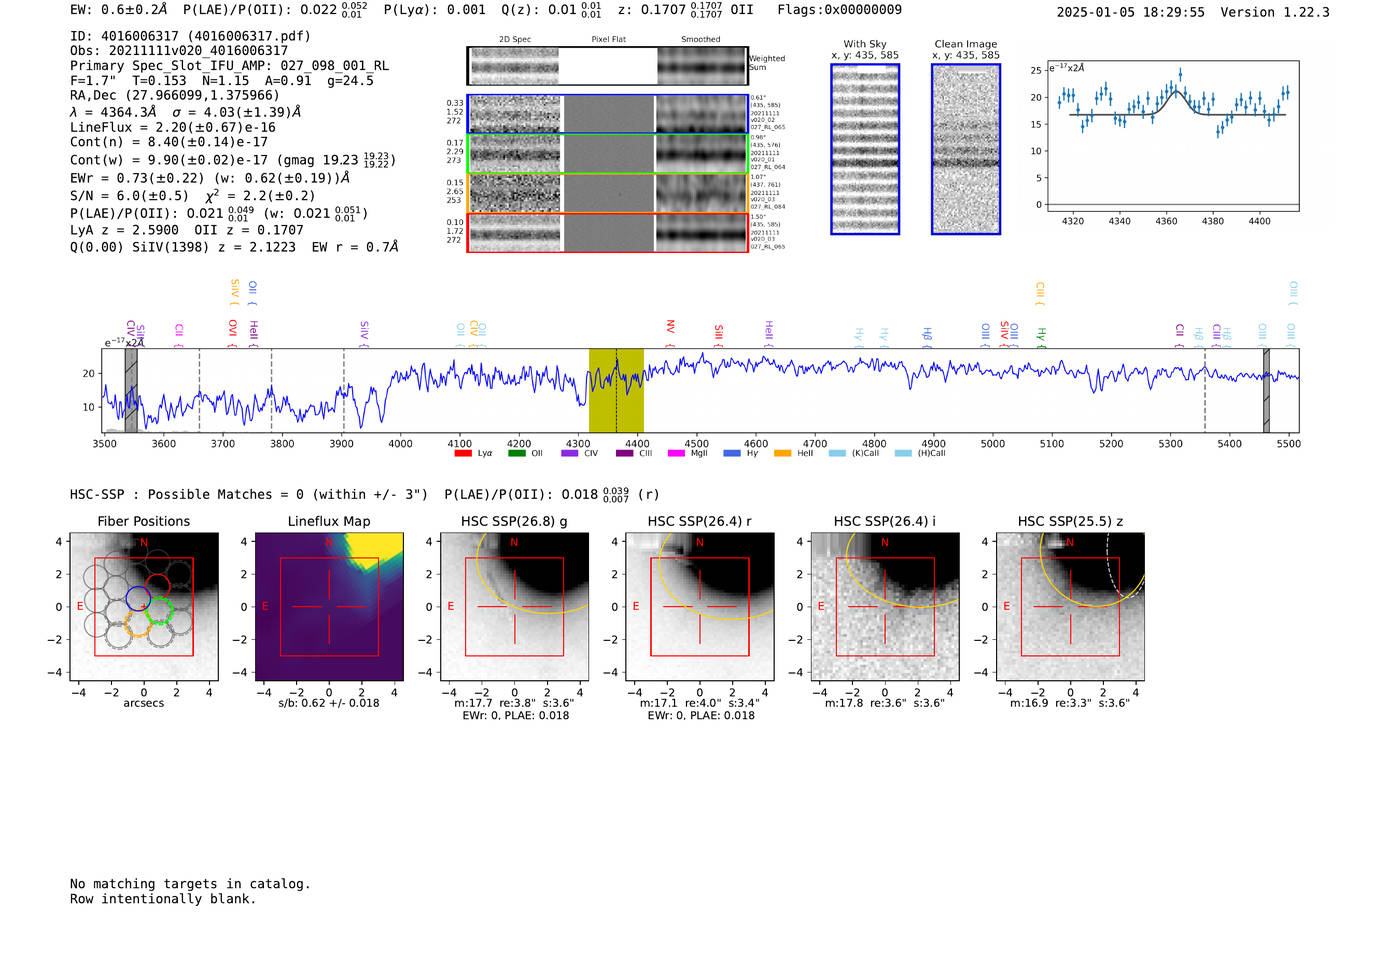Select the blue-bordered 2D fiber spectrum row
The image size is (1400, 953).
[608, 114]
